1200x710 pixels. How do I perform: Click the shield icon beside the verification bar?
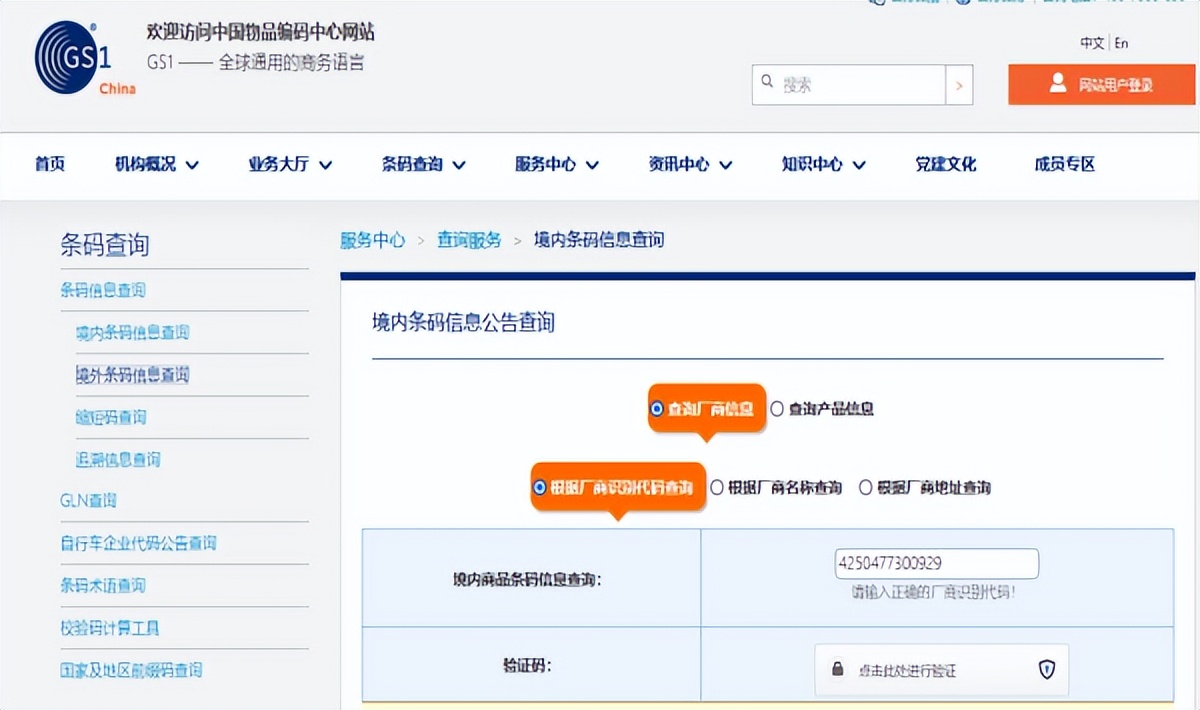coord(1046,670)
